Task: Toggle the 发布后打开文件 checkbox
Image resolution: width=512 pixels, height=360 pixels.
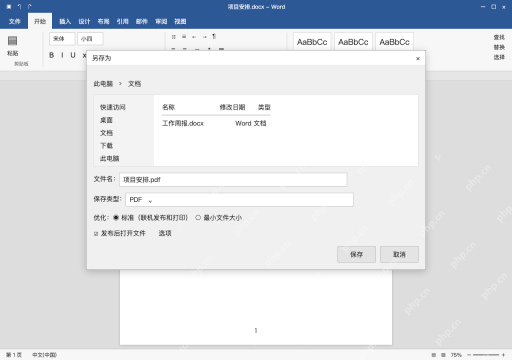Action: tap(96, 234)
